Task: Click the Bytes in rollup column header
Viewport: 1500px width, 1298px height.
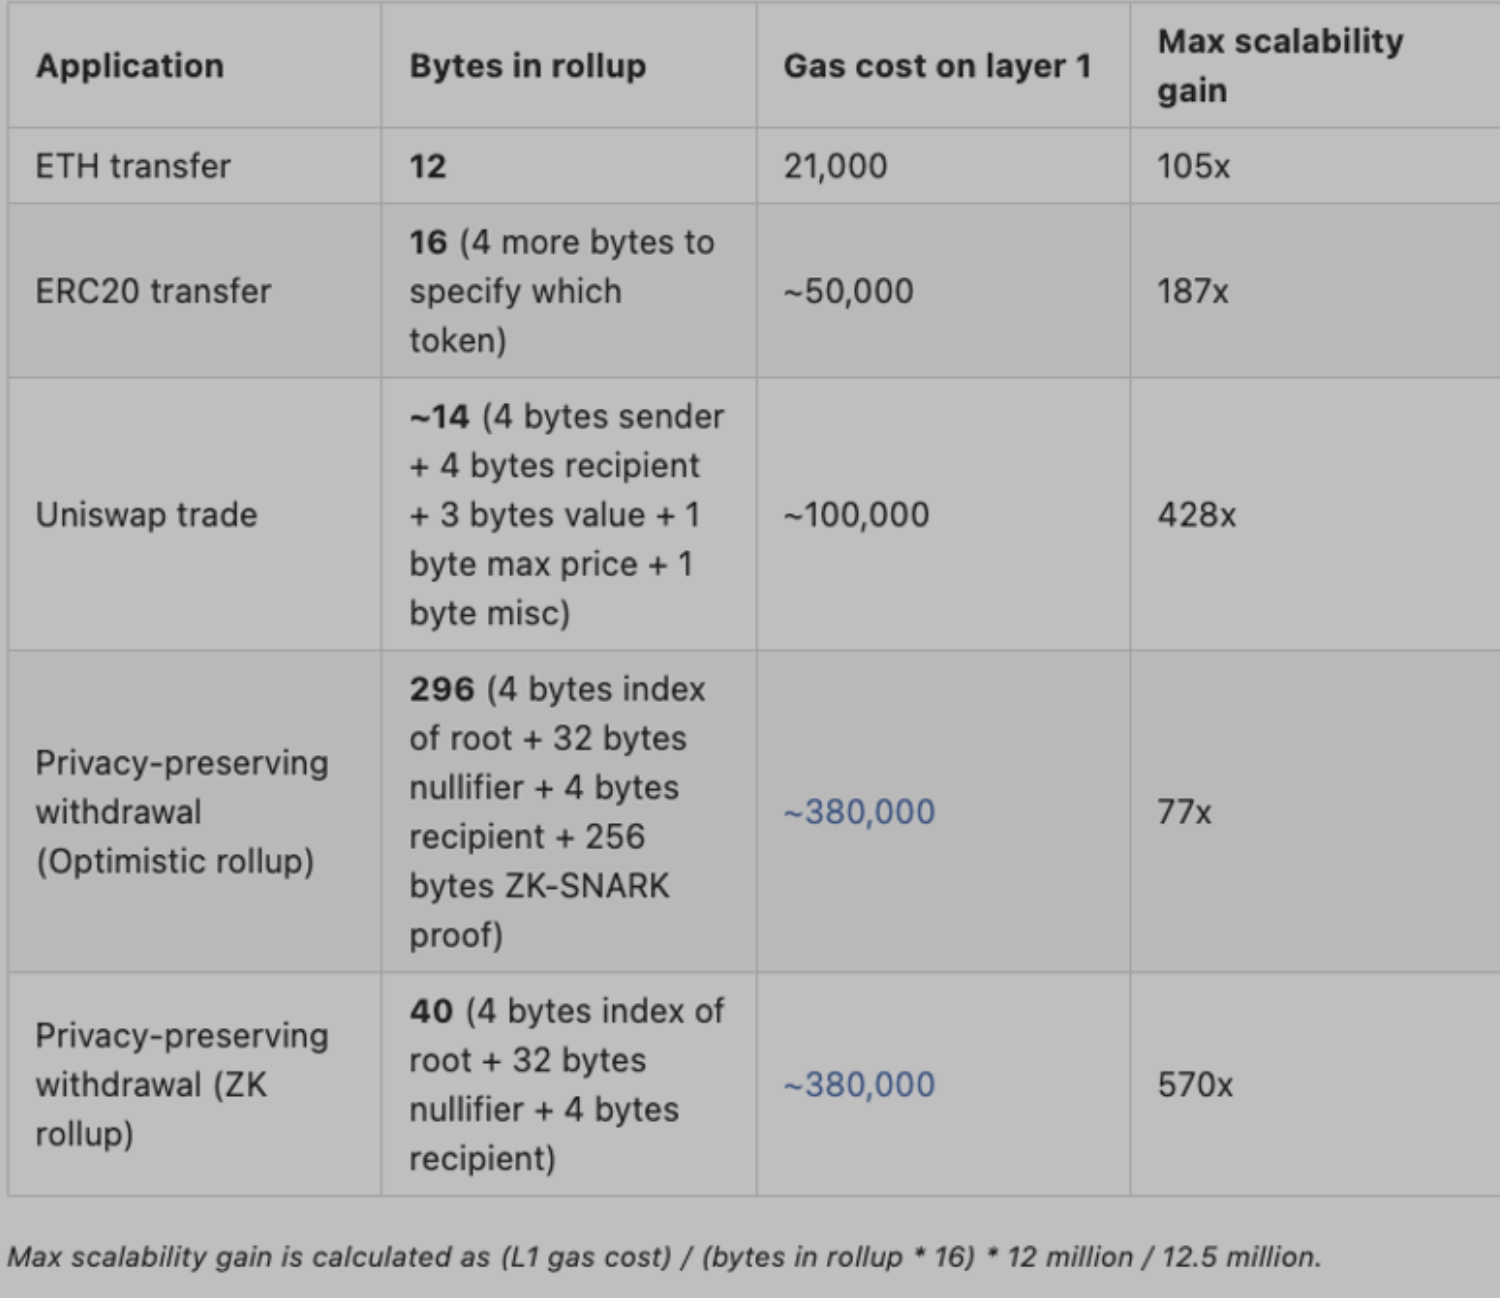Action: click(x=527, y=66)
